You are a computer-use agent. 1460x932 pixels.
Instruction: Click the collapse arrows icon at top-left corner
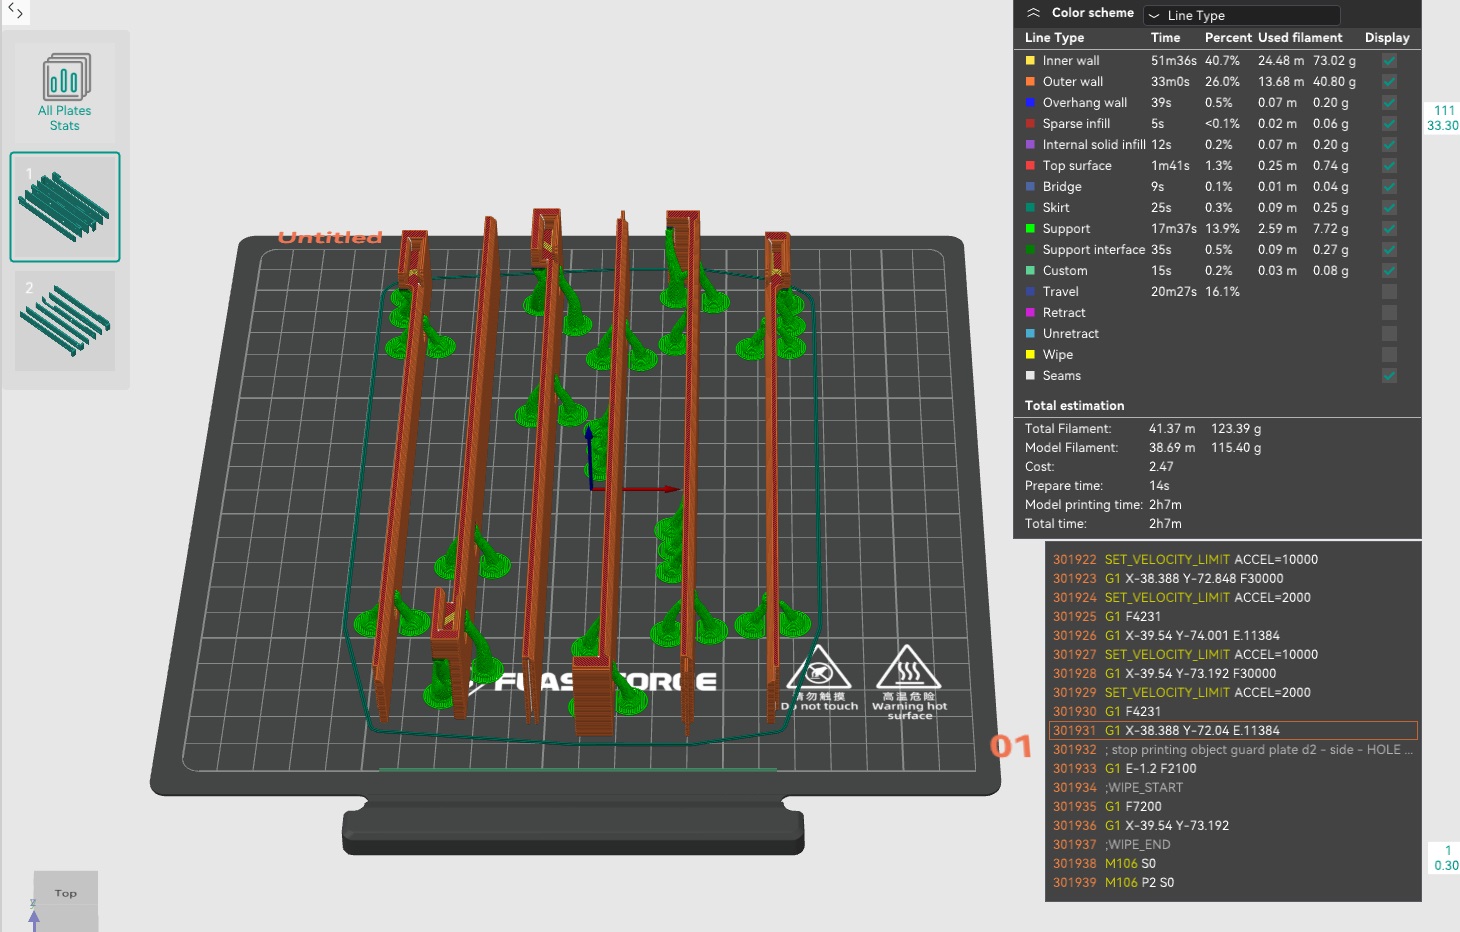pyautogui.click(x=15, y=12)
